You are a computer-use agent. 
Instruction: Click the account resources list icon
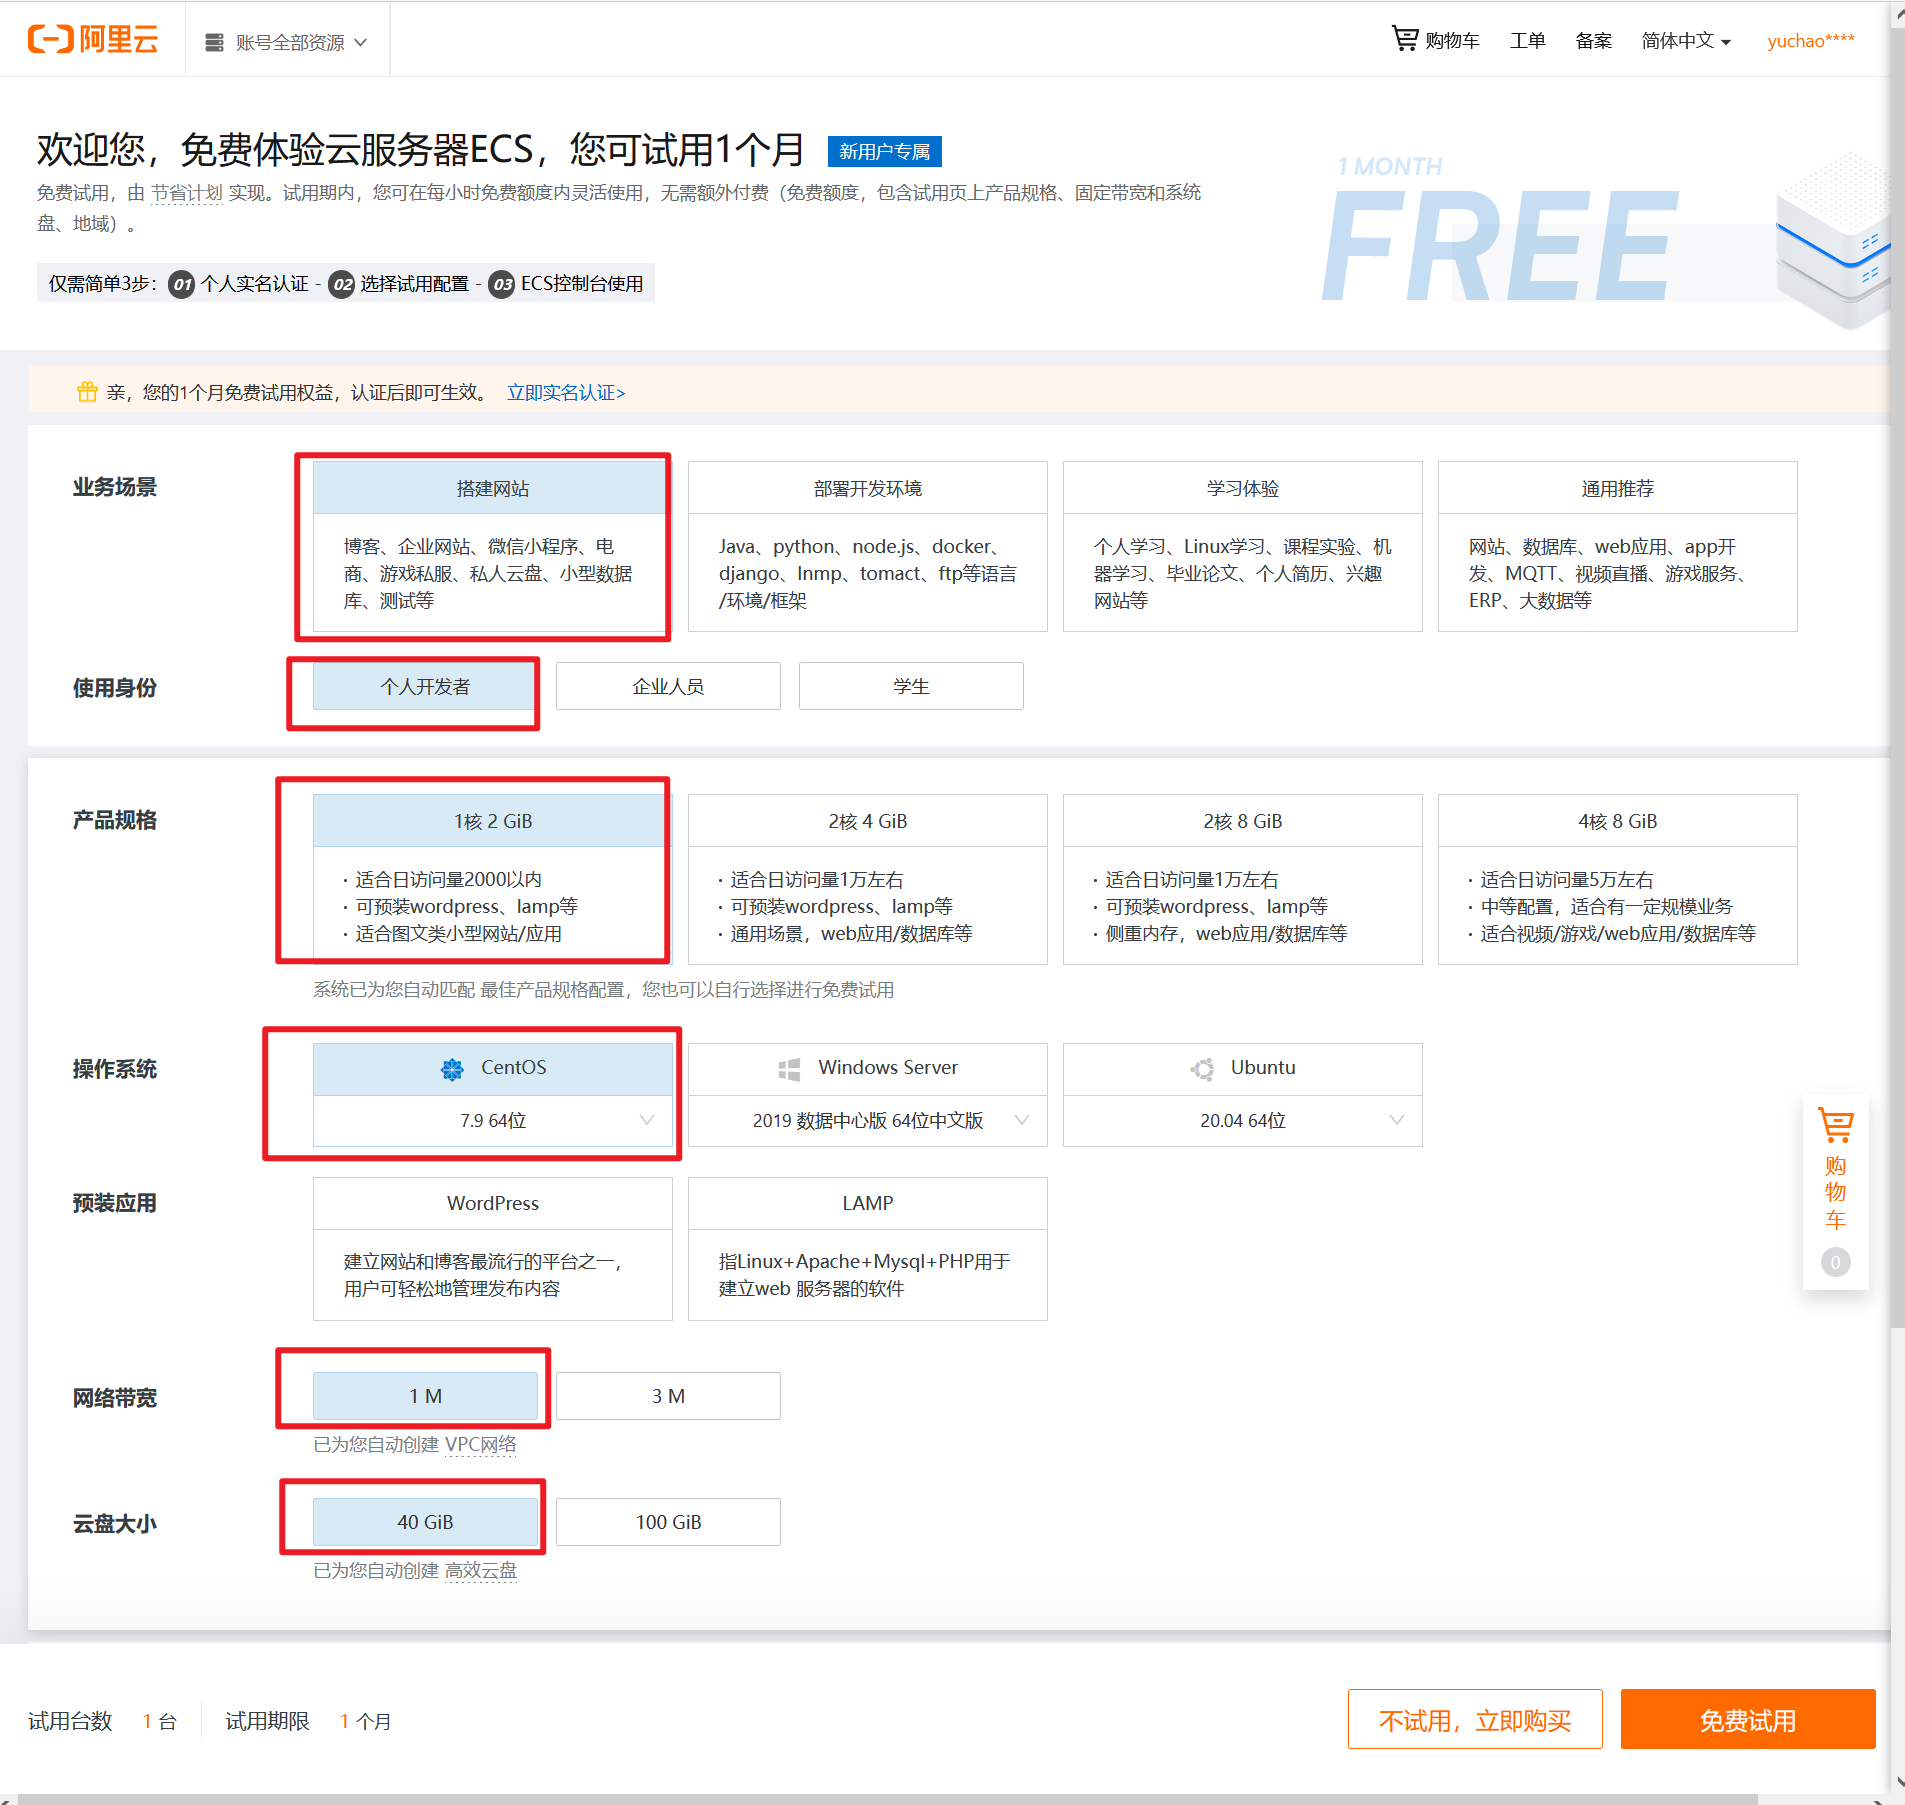click(214, 42)
